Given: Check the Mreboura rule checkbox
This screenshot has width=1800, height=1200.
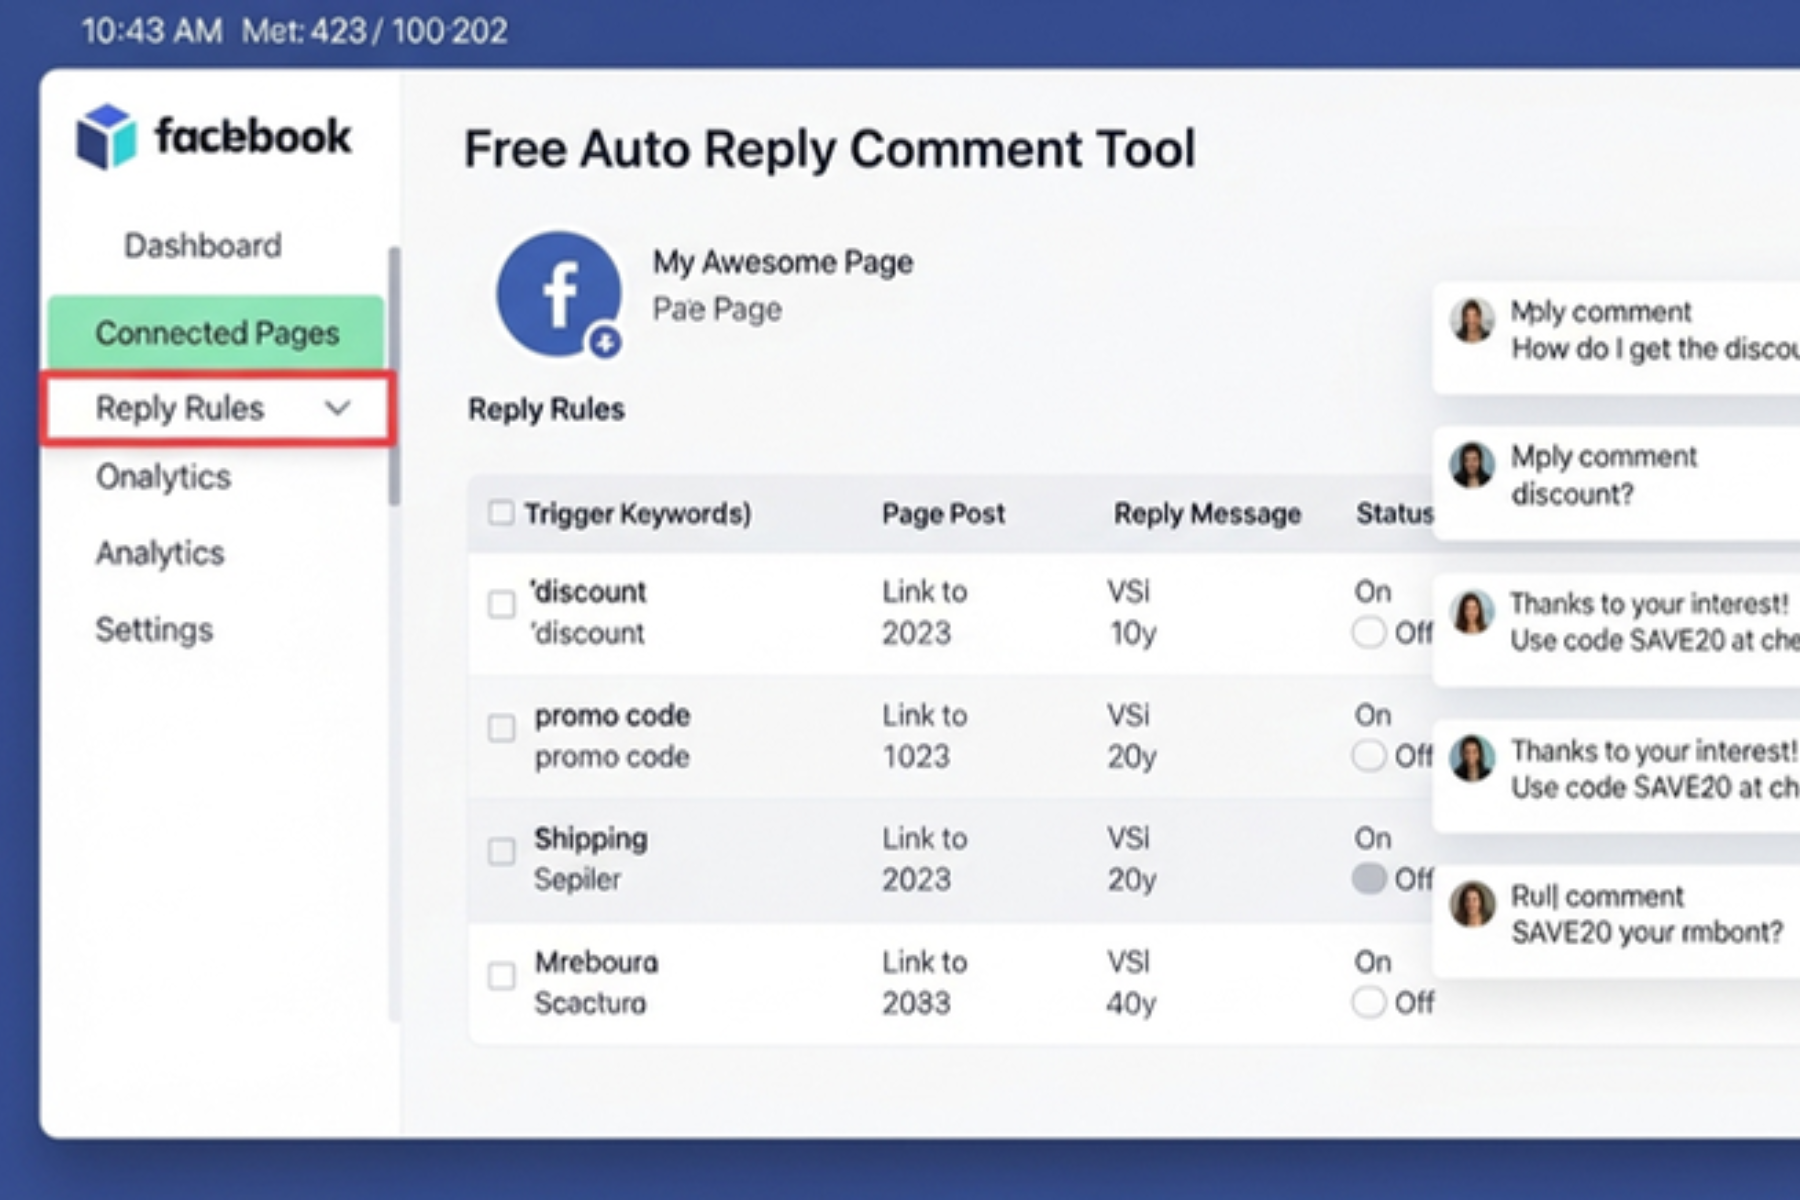Looking at the screenshot, I should [x=501, y=976].
